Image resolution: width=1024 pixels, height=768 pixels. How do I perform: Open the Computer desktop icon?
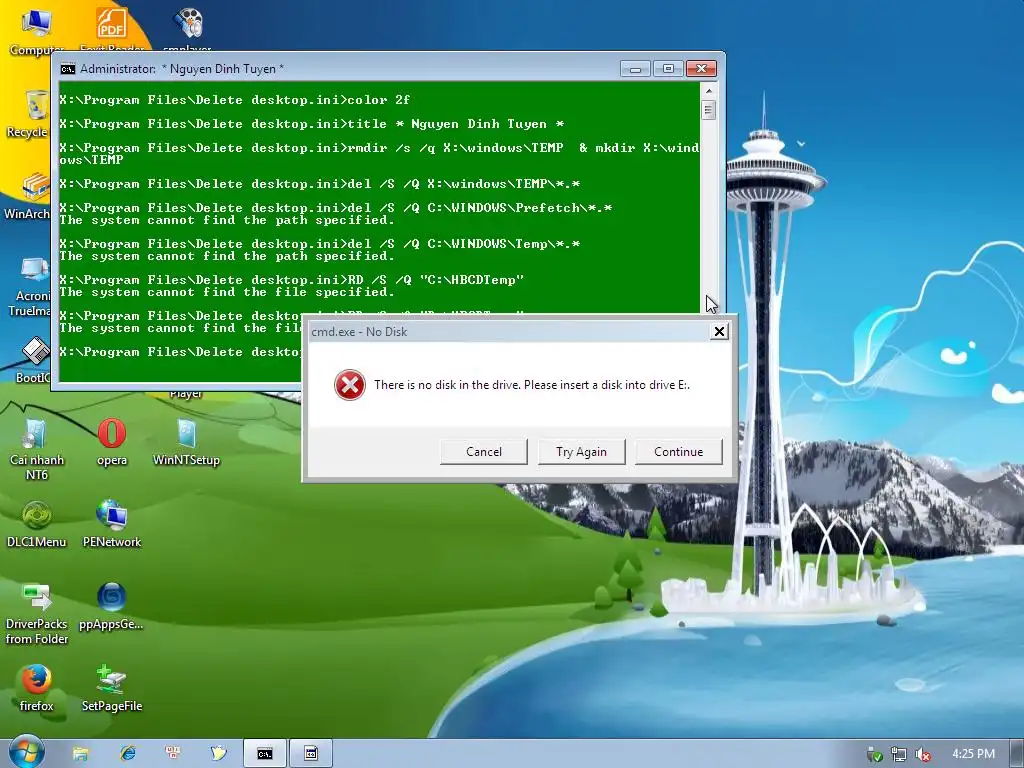tap(37, 30)
